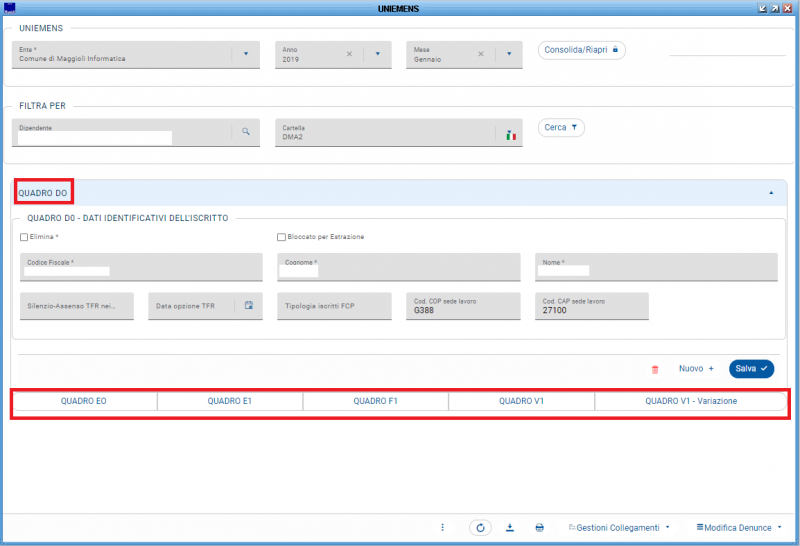Screen dimensions: 800x546
Task: Toggle Bloccato per Estrazione checkbox
Action: (x=281, y=237)
